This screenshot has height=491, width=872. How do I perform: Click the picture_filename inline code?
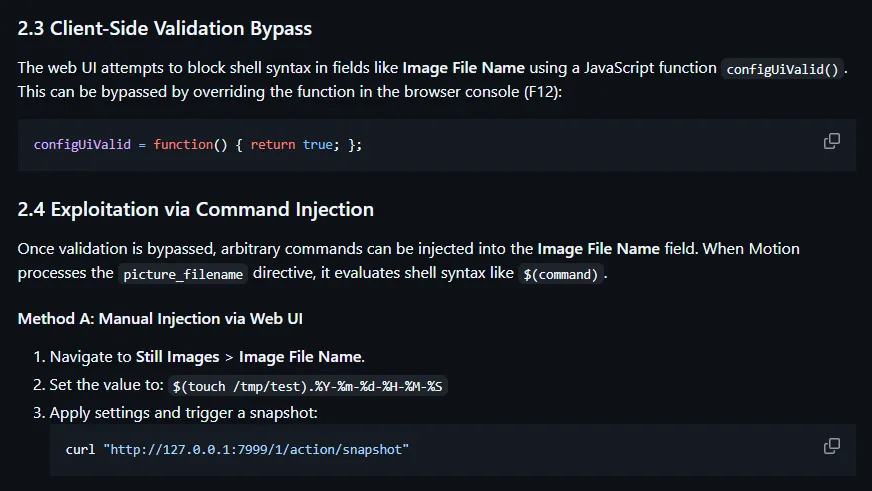(x=182, y=274)
